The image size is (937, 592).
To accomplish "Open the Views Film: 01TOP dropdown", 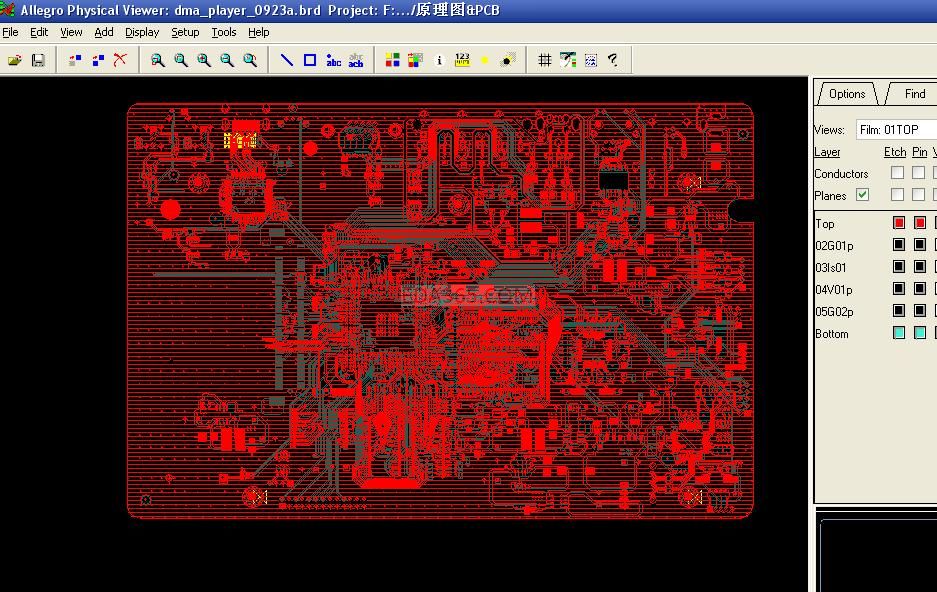I will 896,130.
